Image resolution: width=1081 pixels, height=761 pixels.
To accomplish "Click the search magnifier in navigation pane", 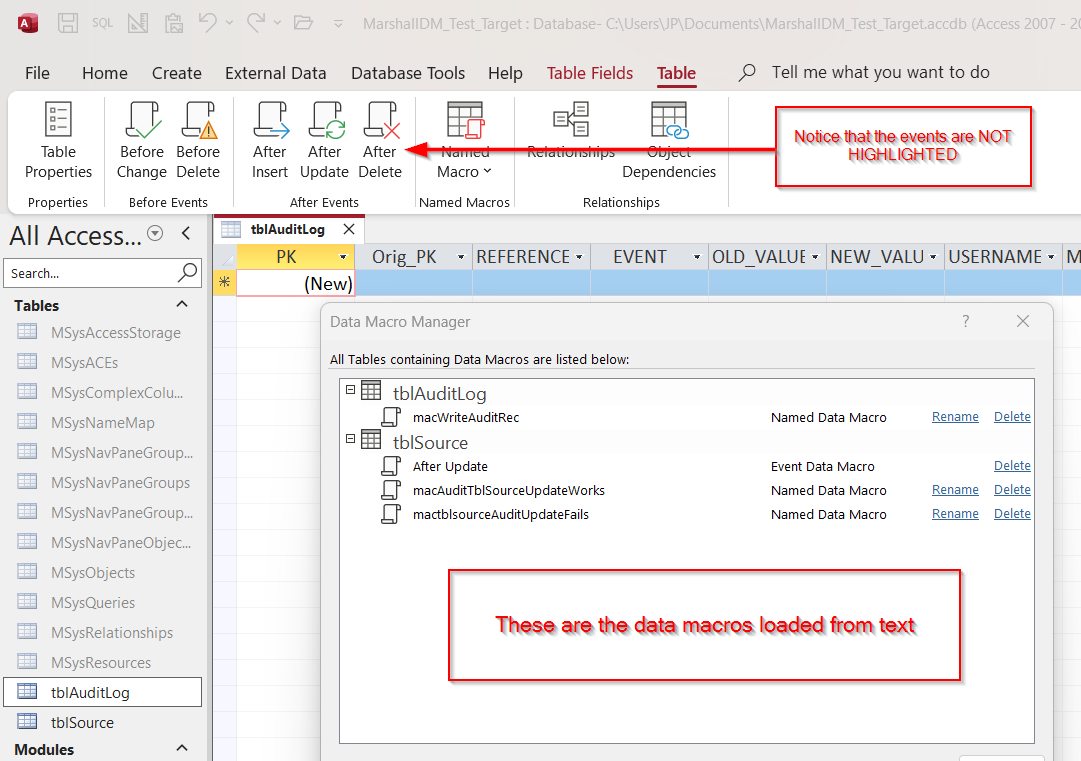I will (x=188, y=273).
